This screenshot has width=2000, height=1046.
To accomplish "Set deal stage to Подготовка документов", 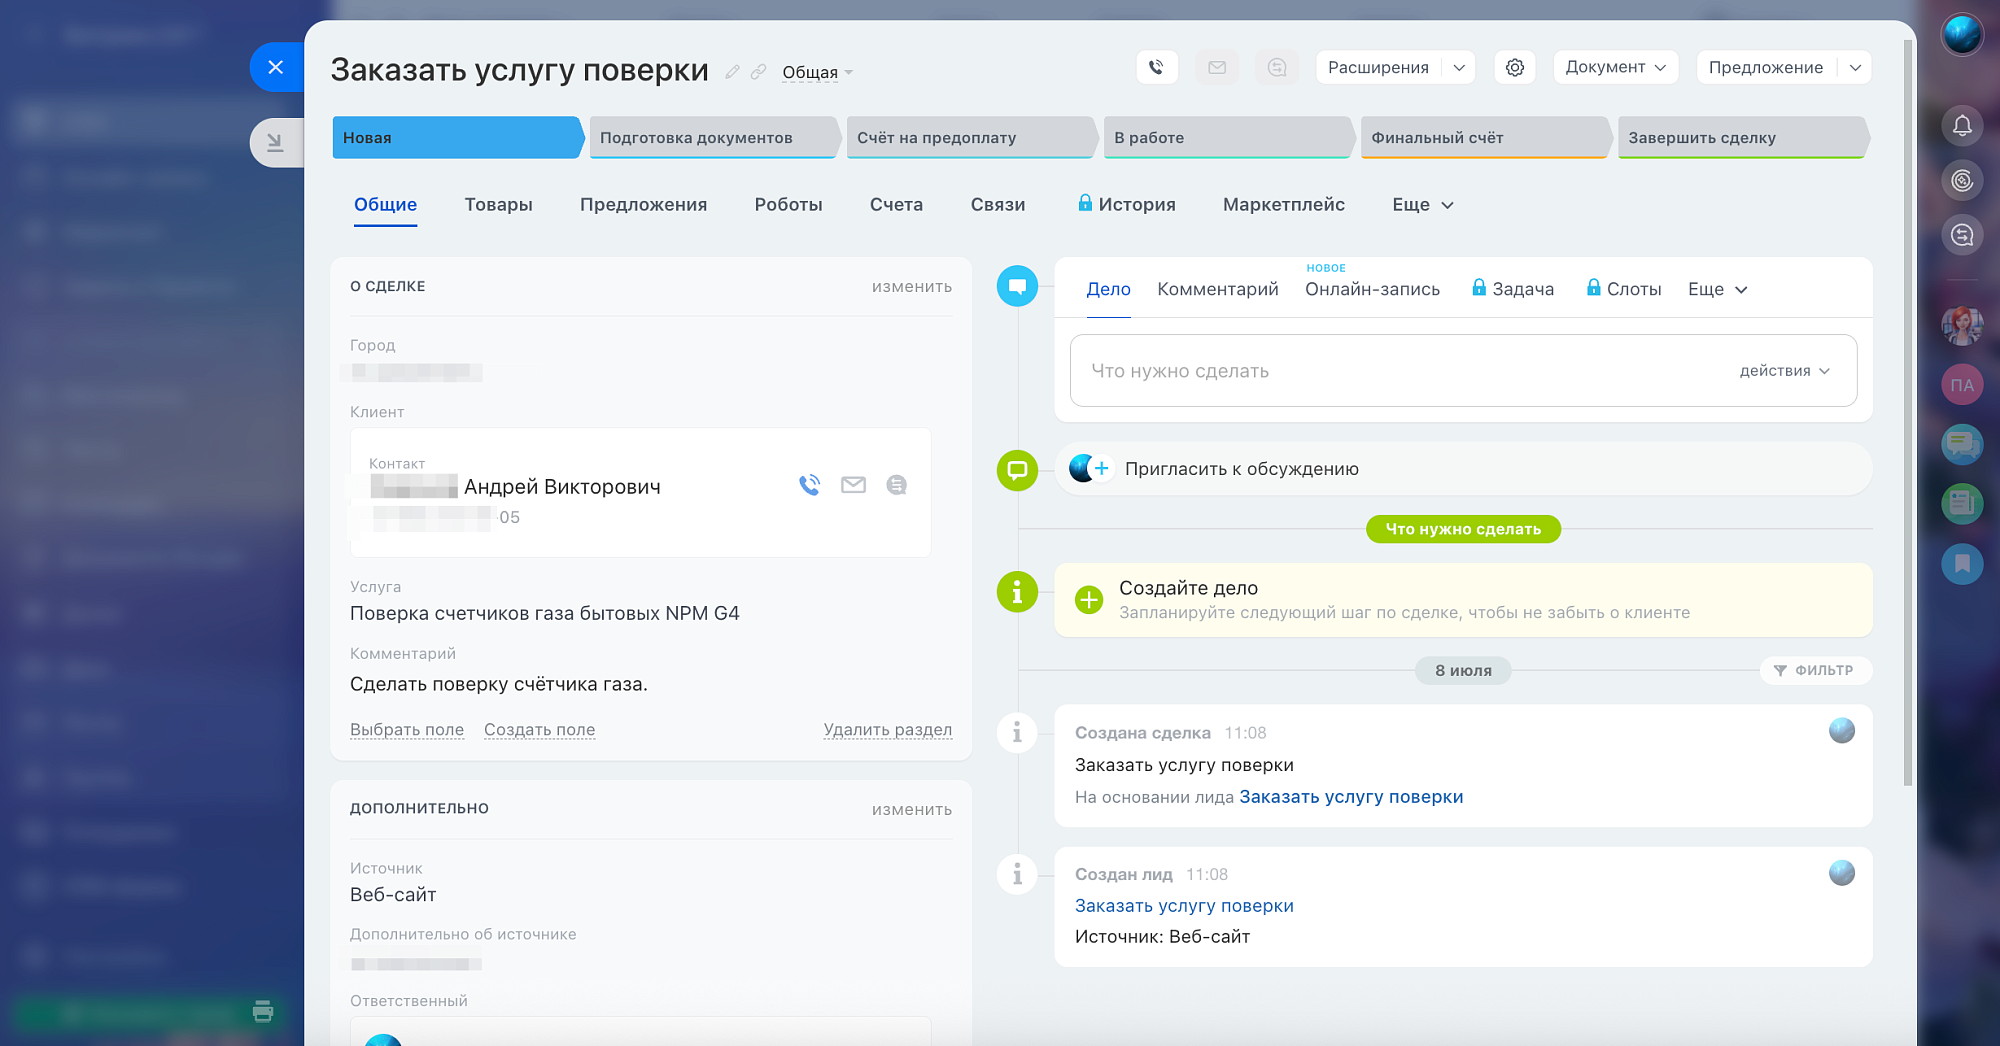I will (712, 138).
